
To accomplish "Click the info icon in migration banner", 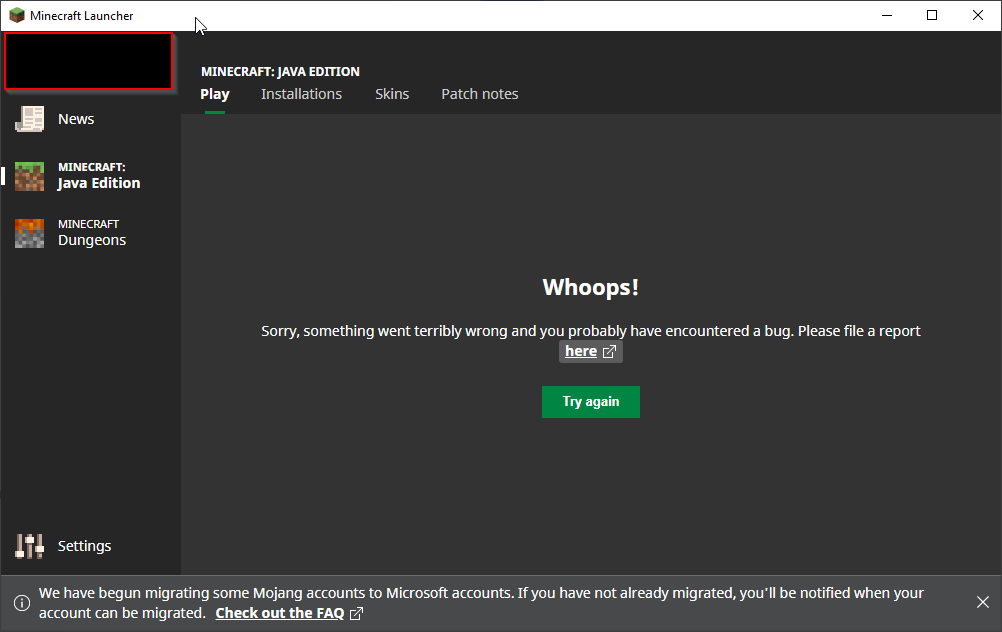I will tap(22, 603).
